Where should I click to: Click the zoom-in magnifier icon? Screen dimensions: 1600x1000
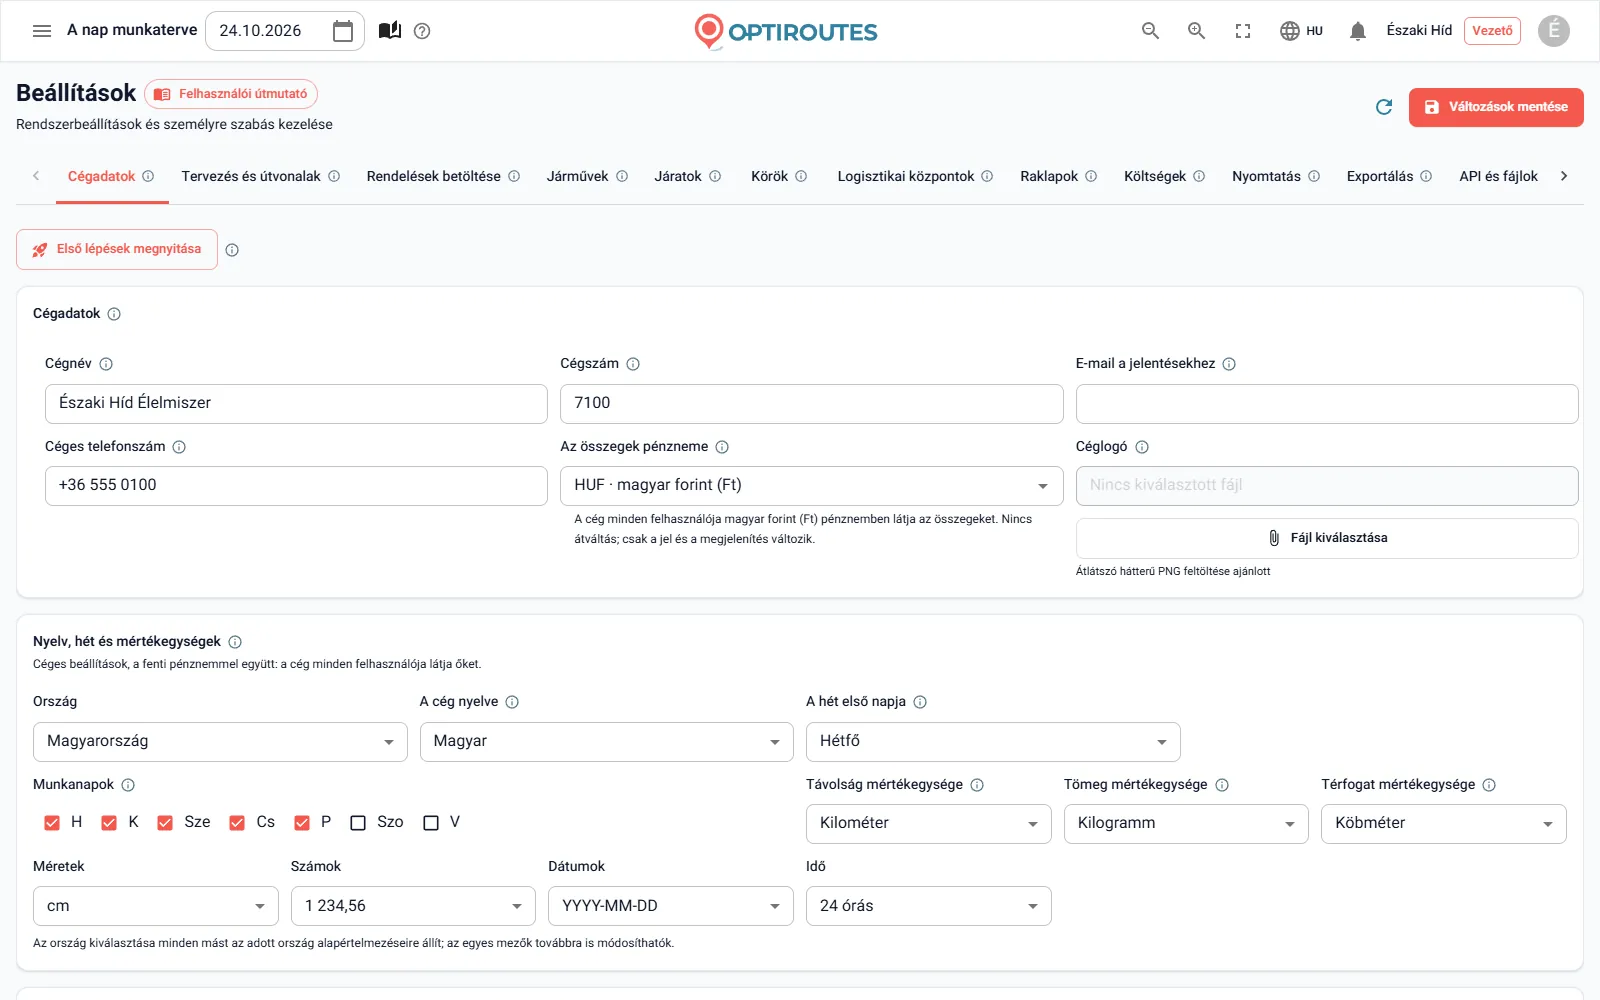[x=1197, y=31]
